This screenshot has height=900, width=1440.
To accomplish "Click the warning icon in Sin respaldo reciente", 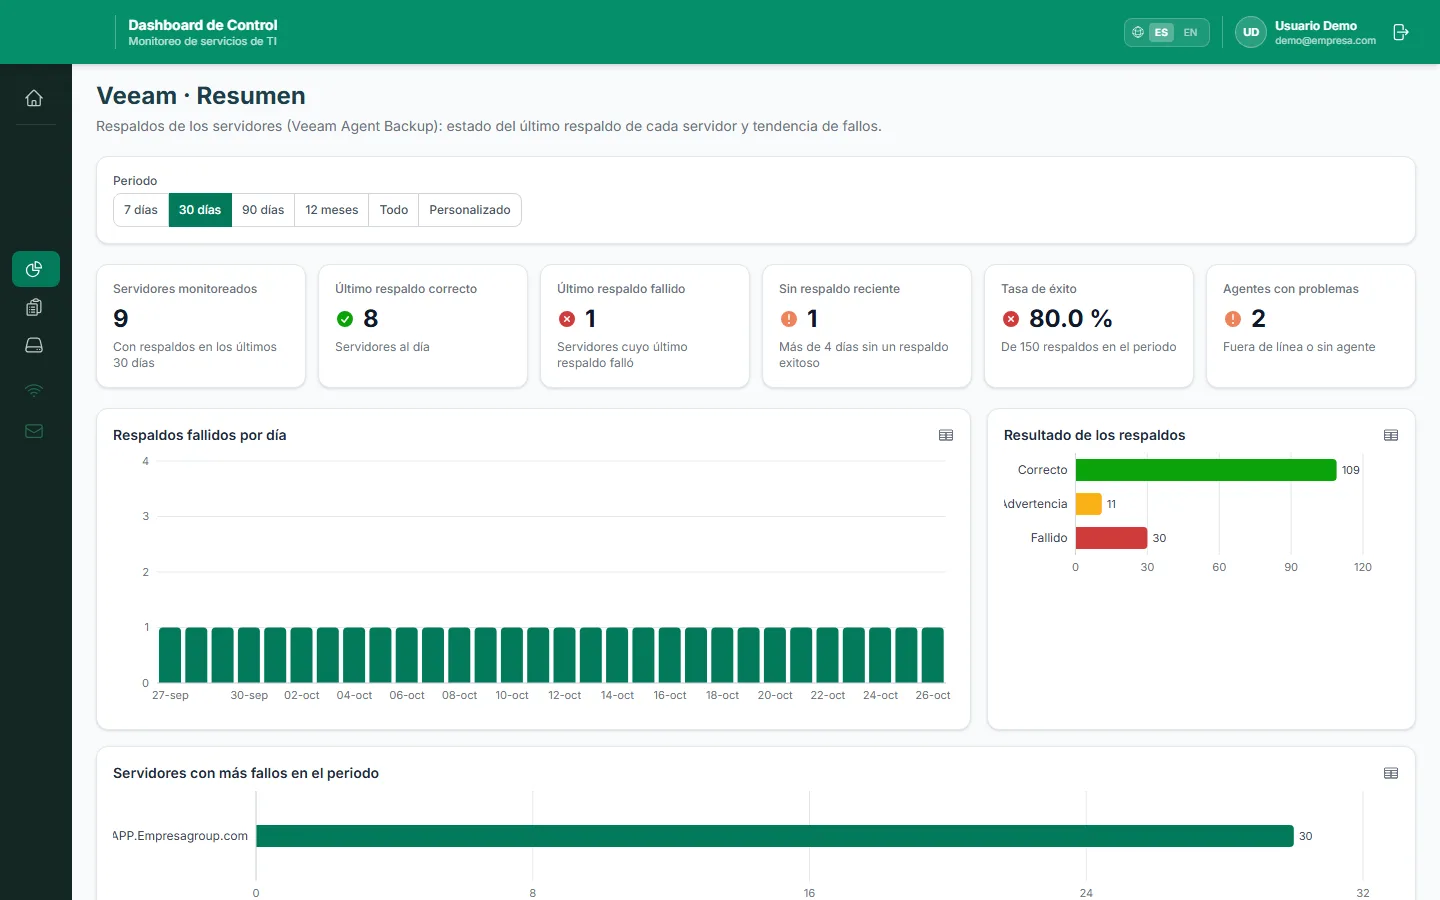I will (x=789, y=319).
